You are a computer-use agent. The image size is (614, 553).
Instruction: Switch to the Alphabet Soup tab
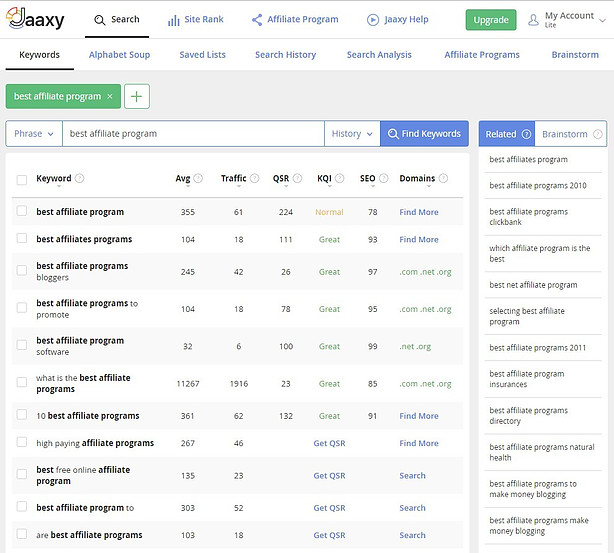119,55
